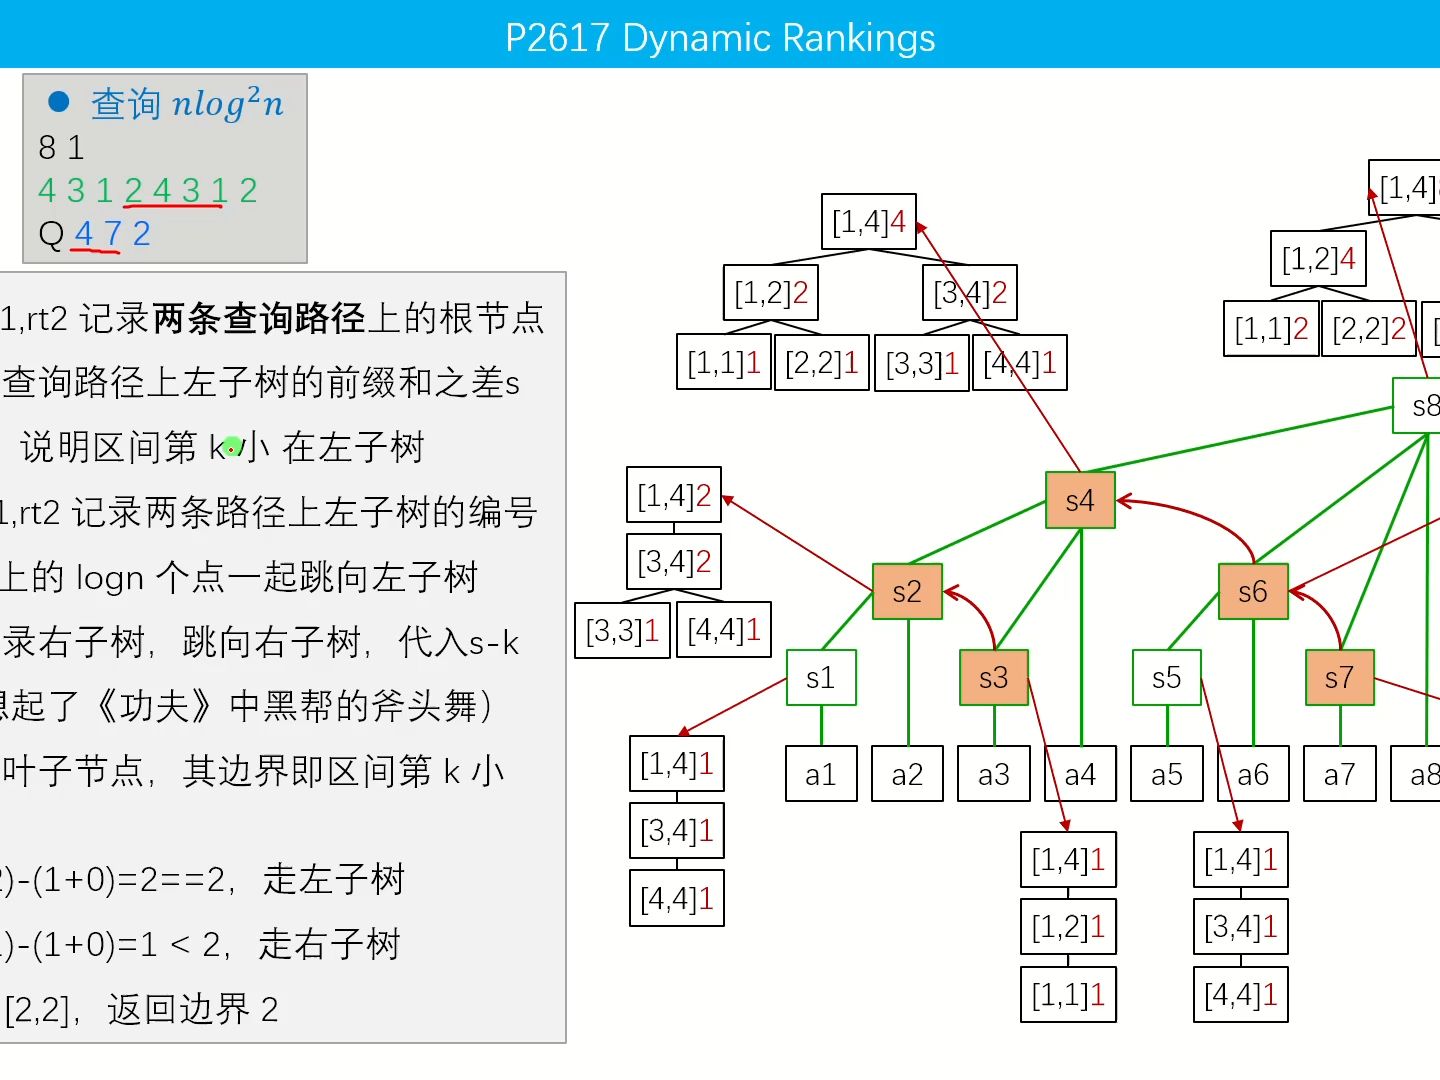
Task: Click the white node s5
Action: tap(1167, 678)
